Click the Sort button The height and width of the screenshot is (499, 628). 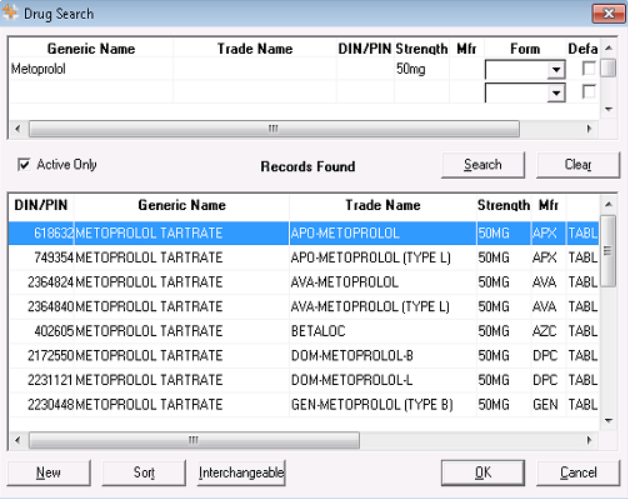tap(144, 473)
